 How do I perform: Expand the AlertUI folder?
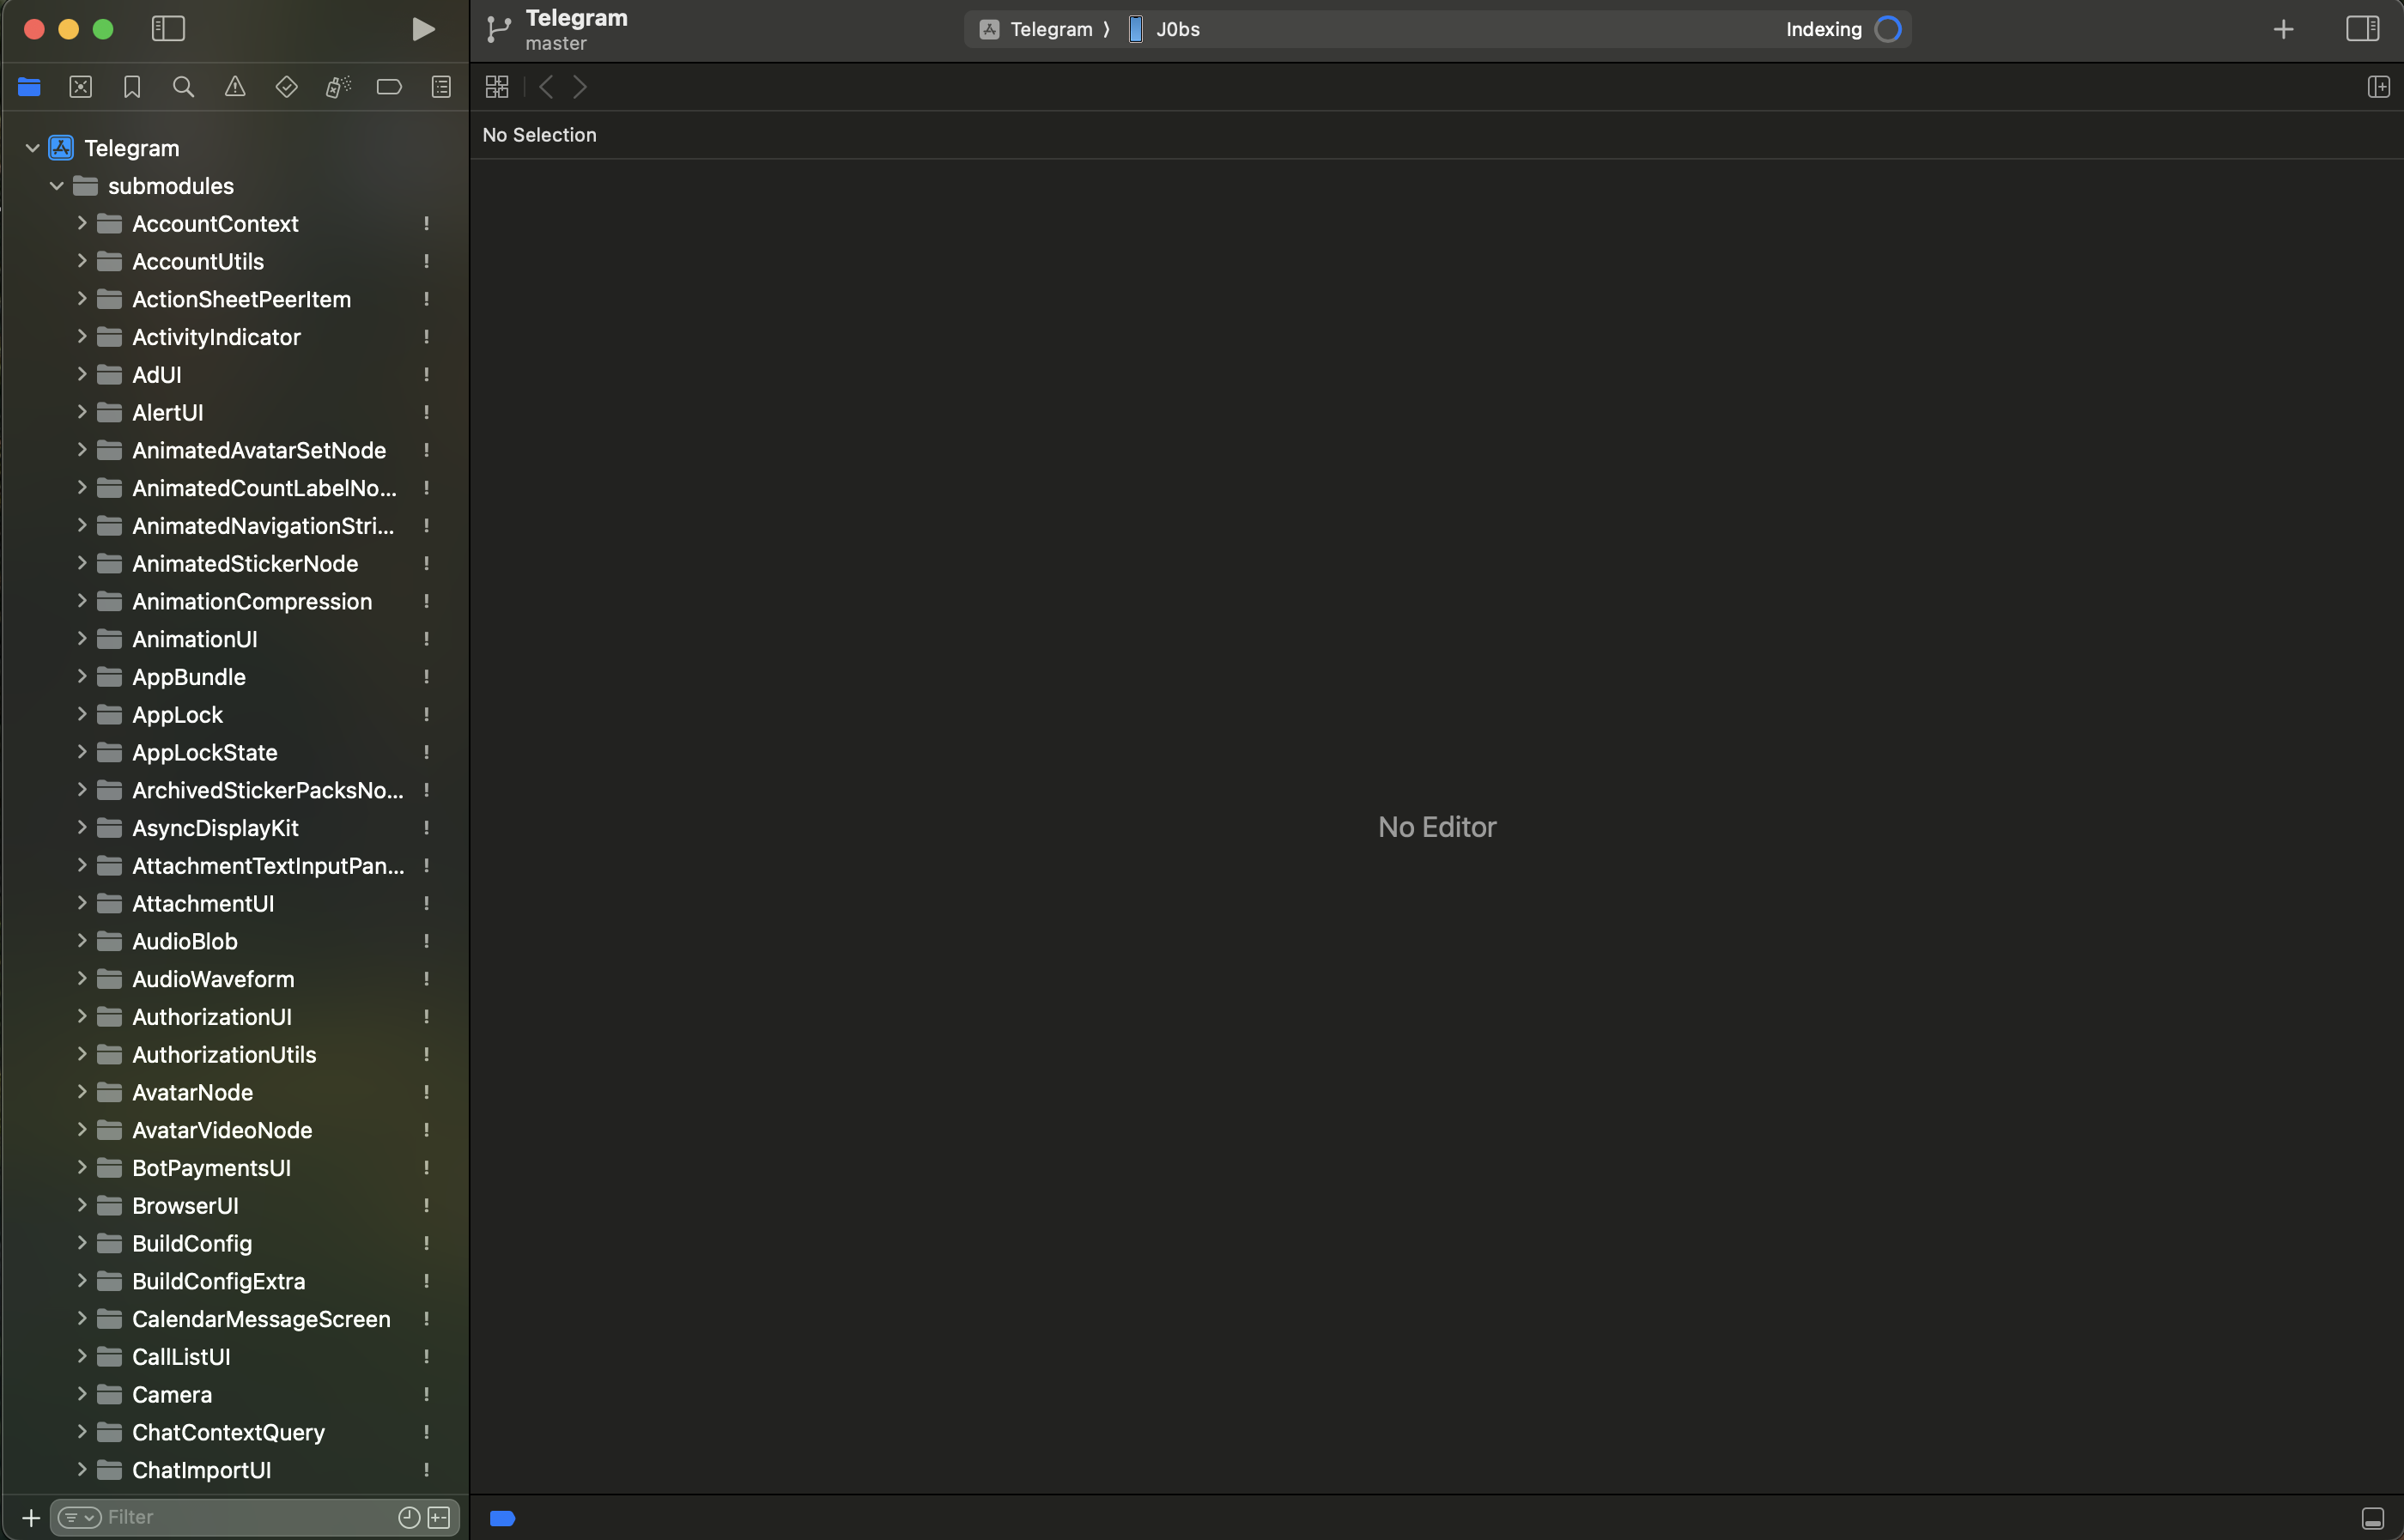point(82,412)
